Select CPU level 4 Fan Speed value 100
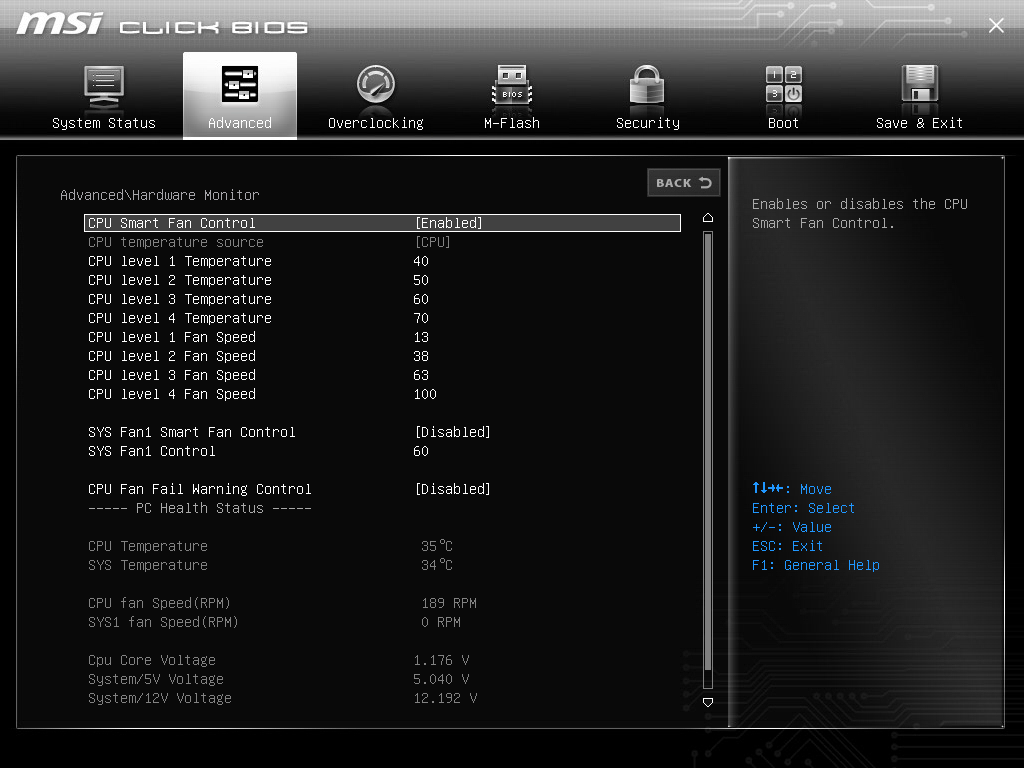This screenshot has width=1024, height=768. (x=425, y=394)
